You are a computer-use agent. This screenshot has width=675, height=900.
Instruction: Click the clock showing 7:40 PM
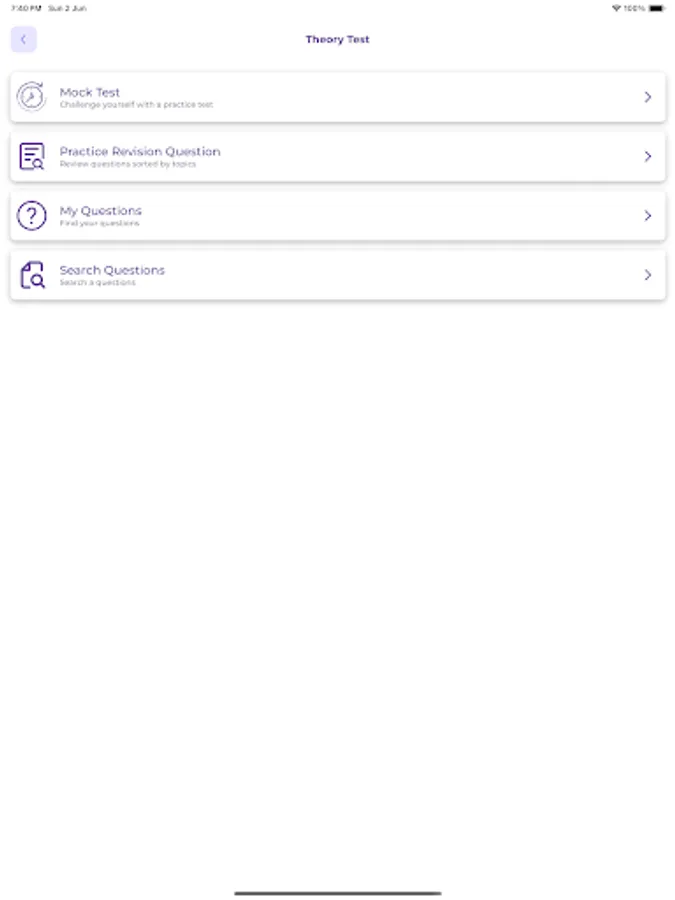pyautogui.click(x=18, y=9)
